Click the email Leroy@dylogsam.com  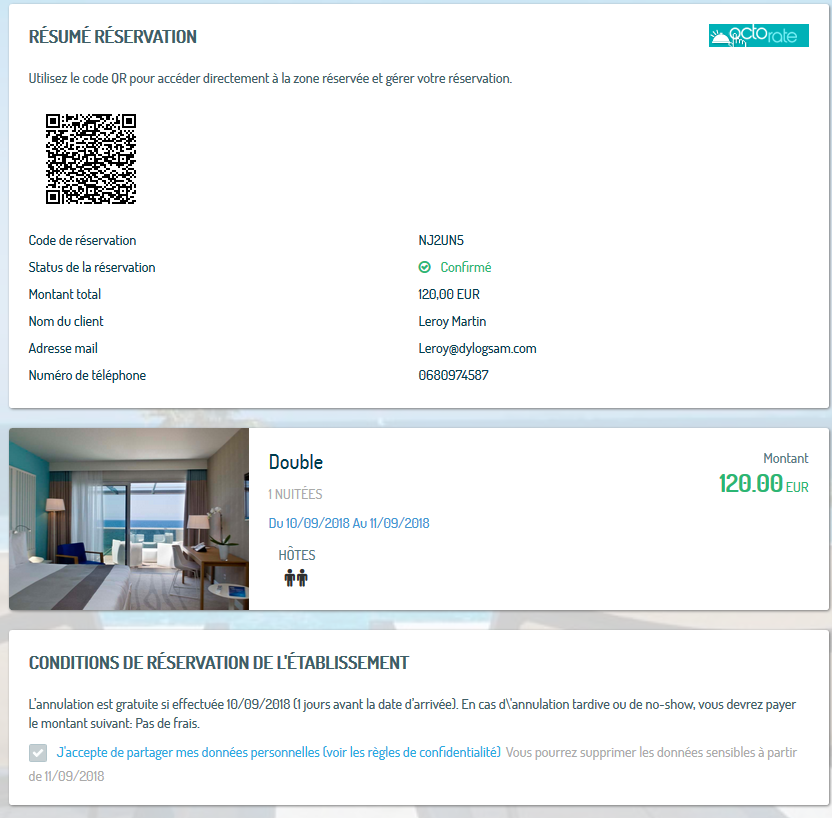point(477,349)
